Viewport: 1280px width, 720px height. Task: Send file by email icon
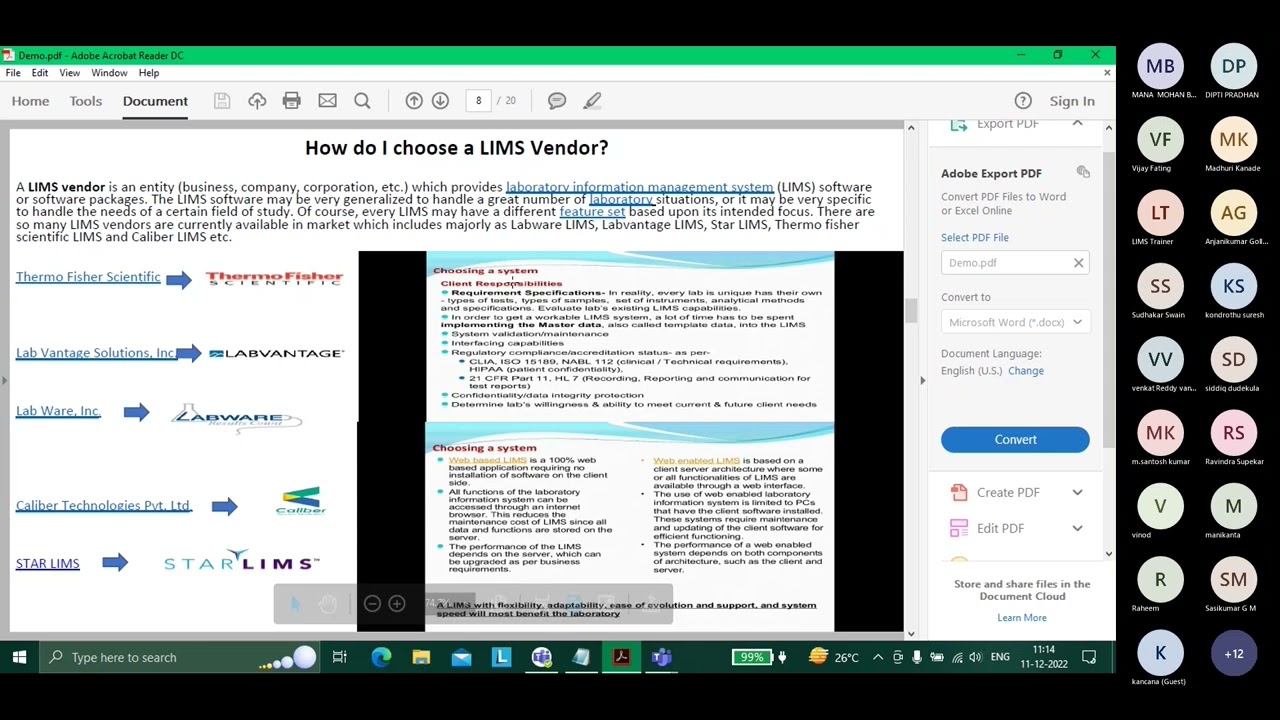click(x=327, y=101)
